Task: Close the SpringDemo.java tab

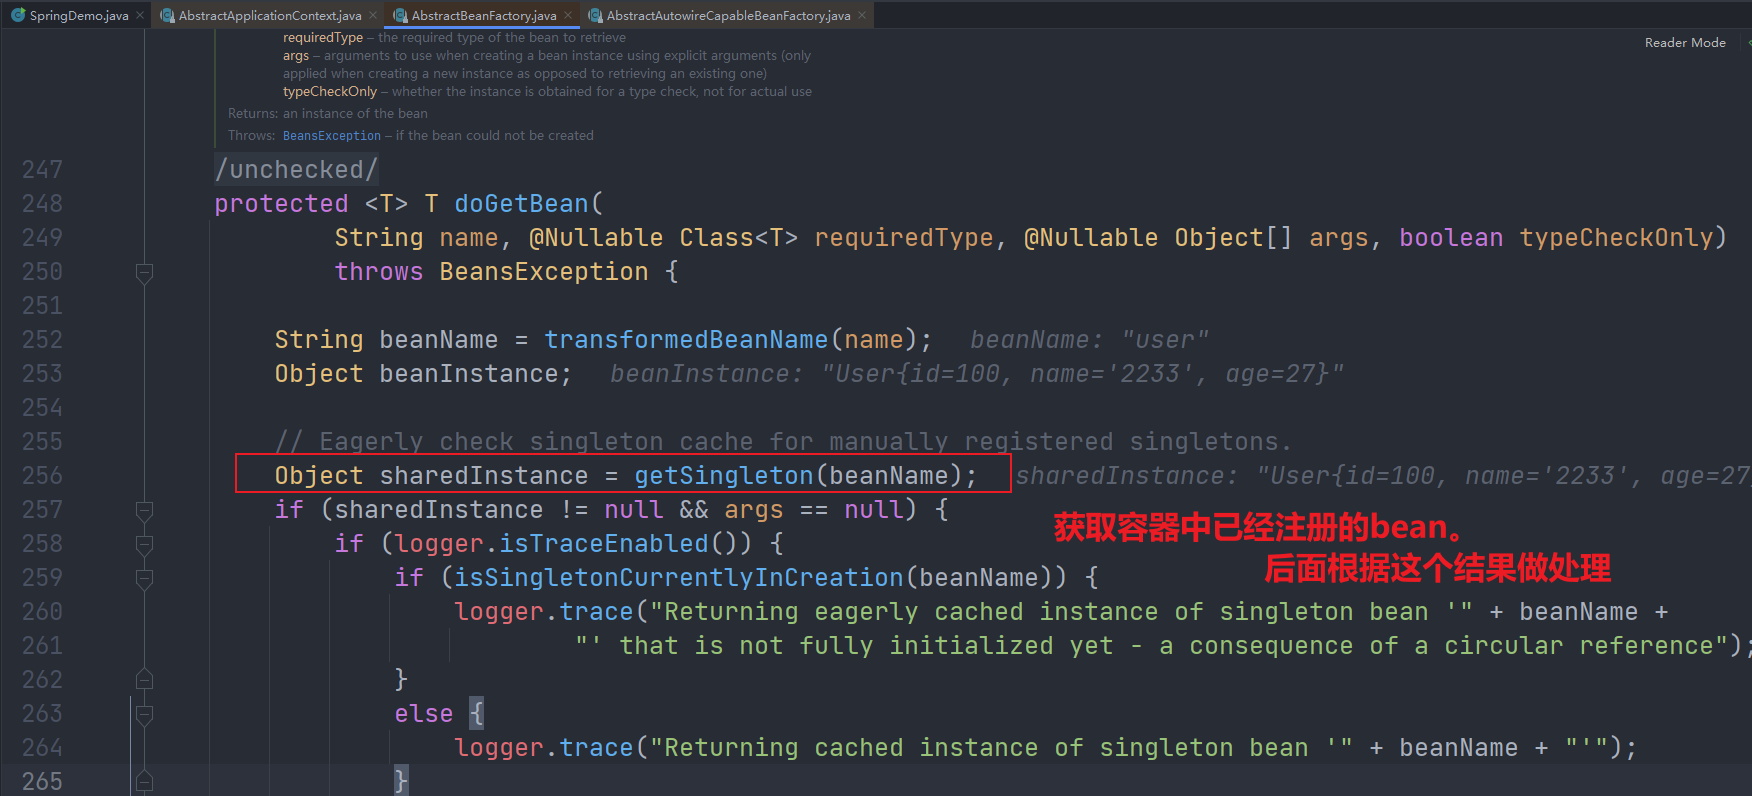Action: pyautogui.click(x=140, y=15)
